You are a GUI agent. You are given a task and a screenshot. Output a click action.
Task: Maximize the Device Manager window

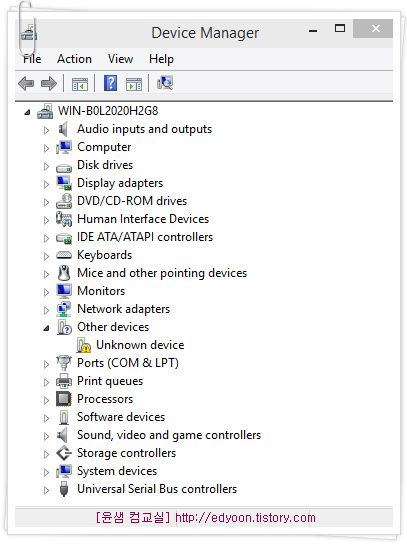[x=340, y=29]
